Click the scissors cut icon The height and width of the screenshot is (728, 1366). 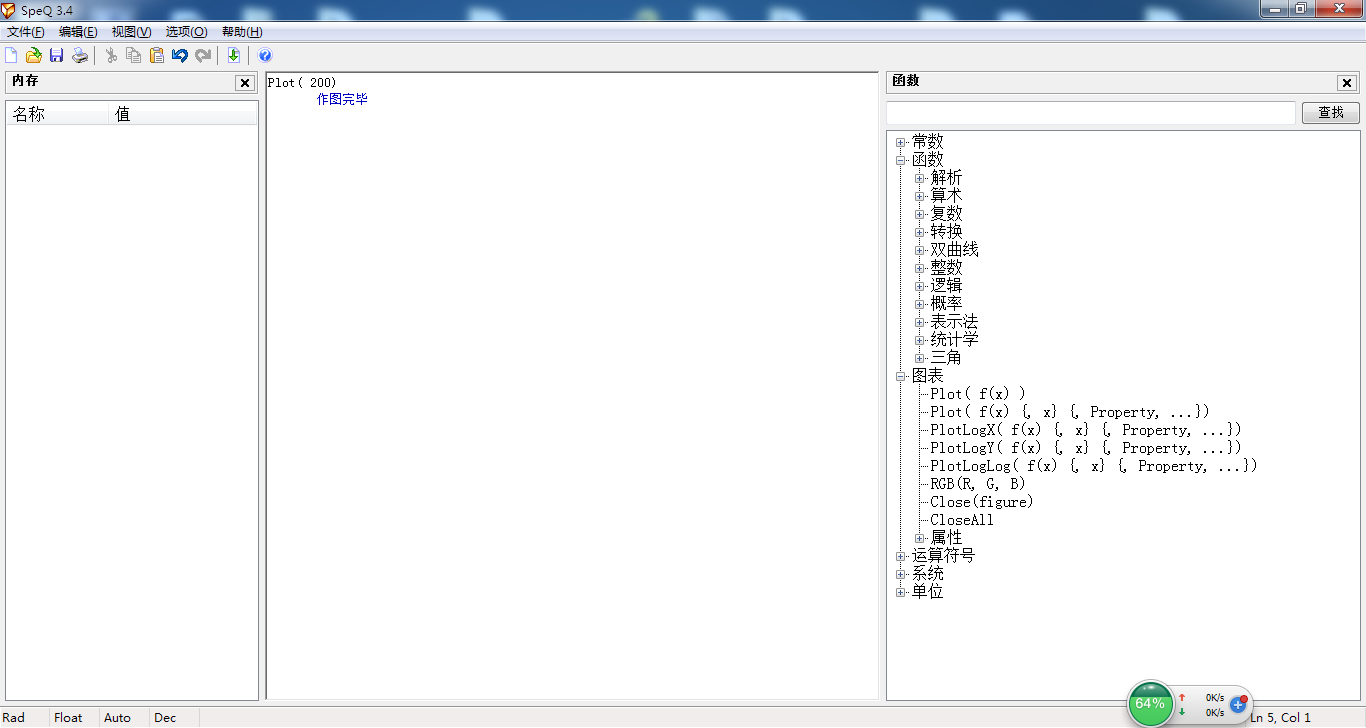click(x=111, y=56)
